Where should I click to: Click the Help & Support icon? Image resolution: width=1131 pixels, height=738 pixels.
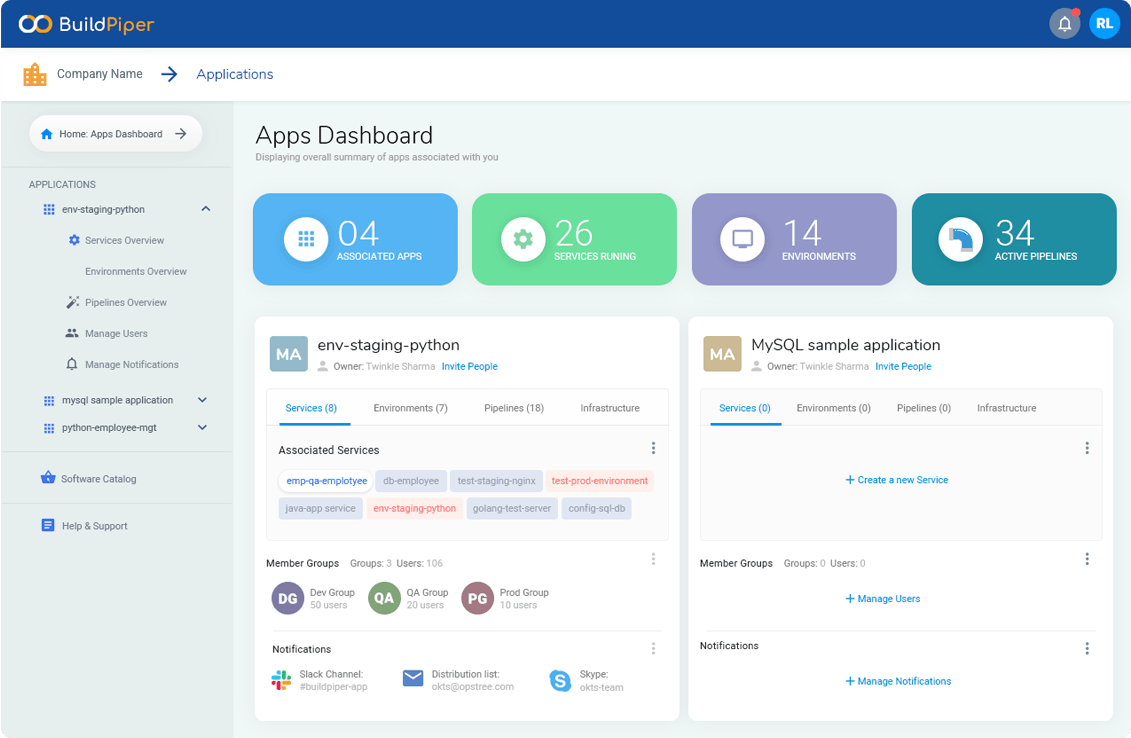point(48,525)
